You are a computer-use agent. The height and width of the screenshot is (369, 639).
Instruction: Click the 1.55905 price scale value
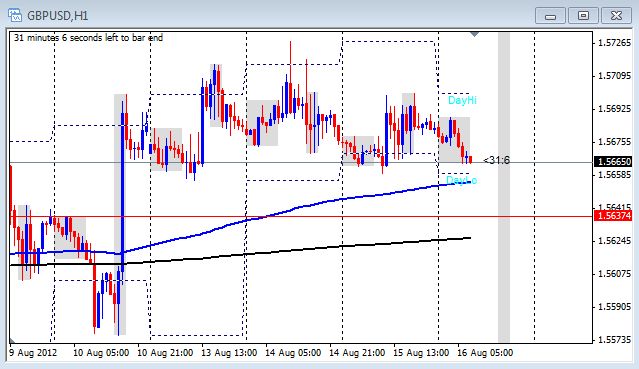[614, 307]
